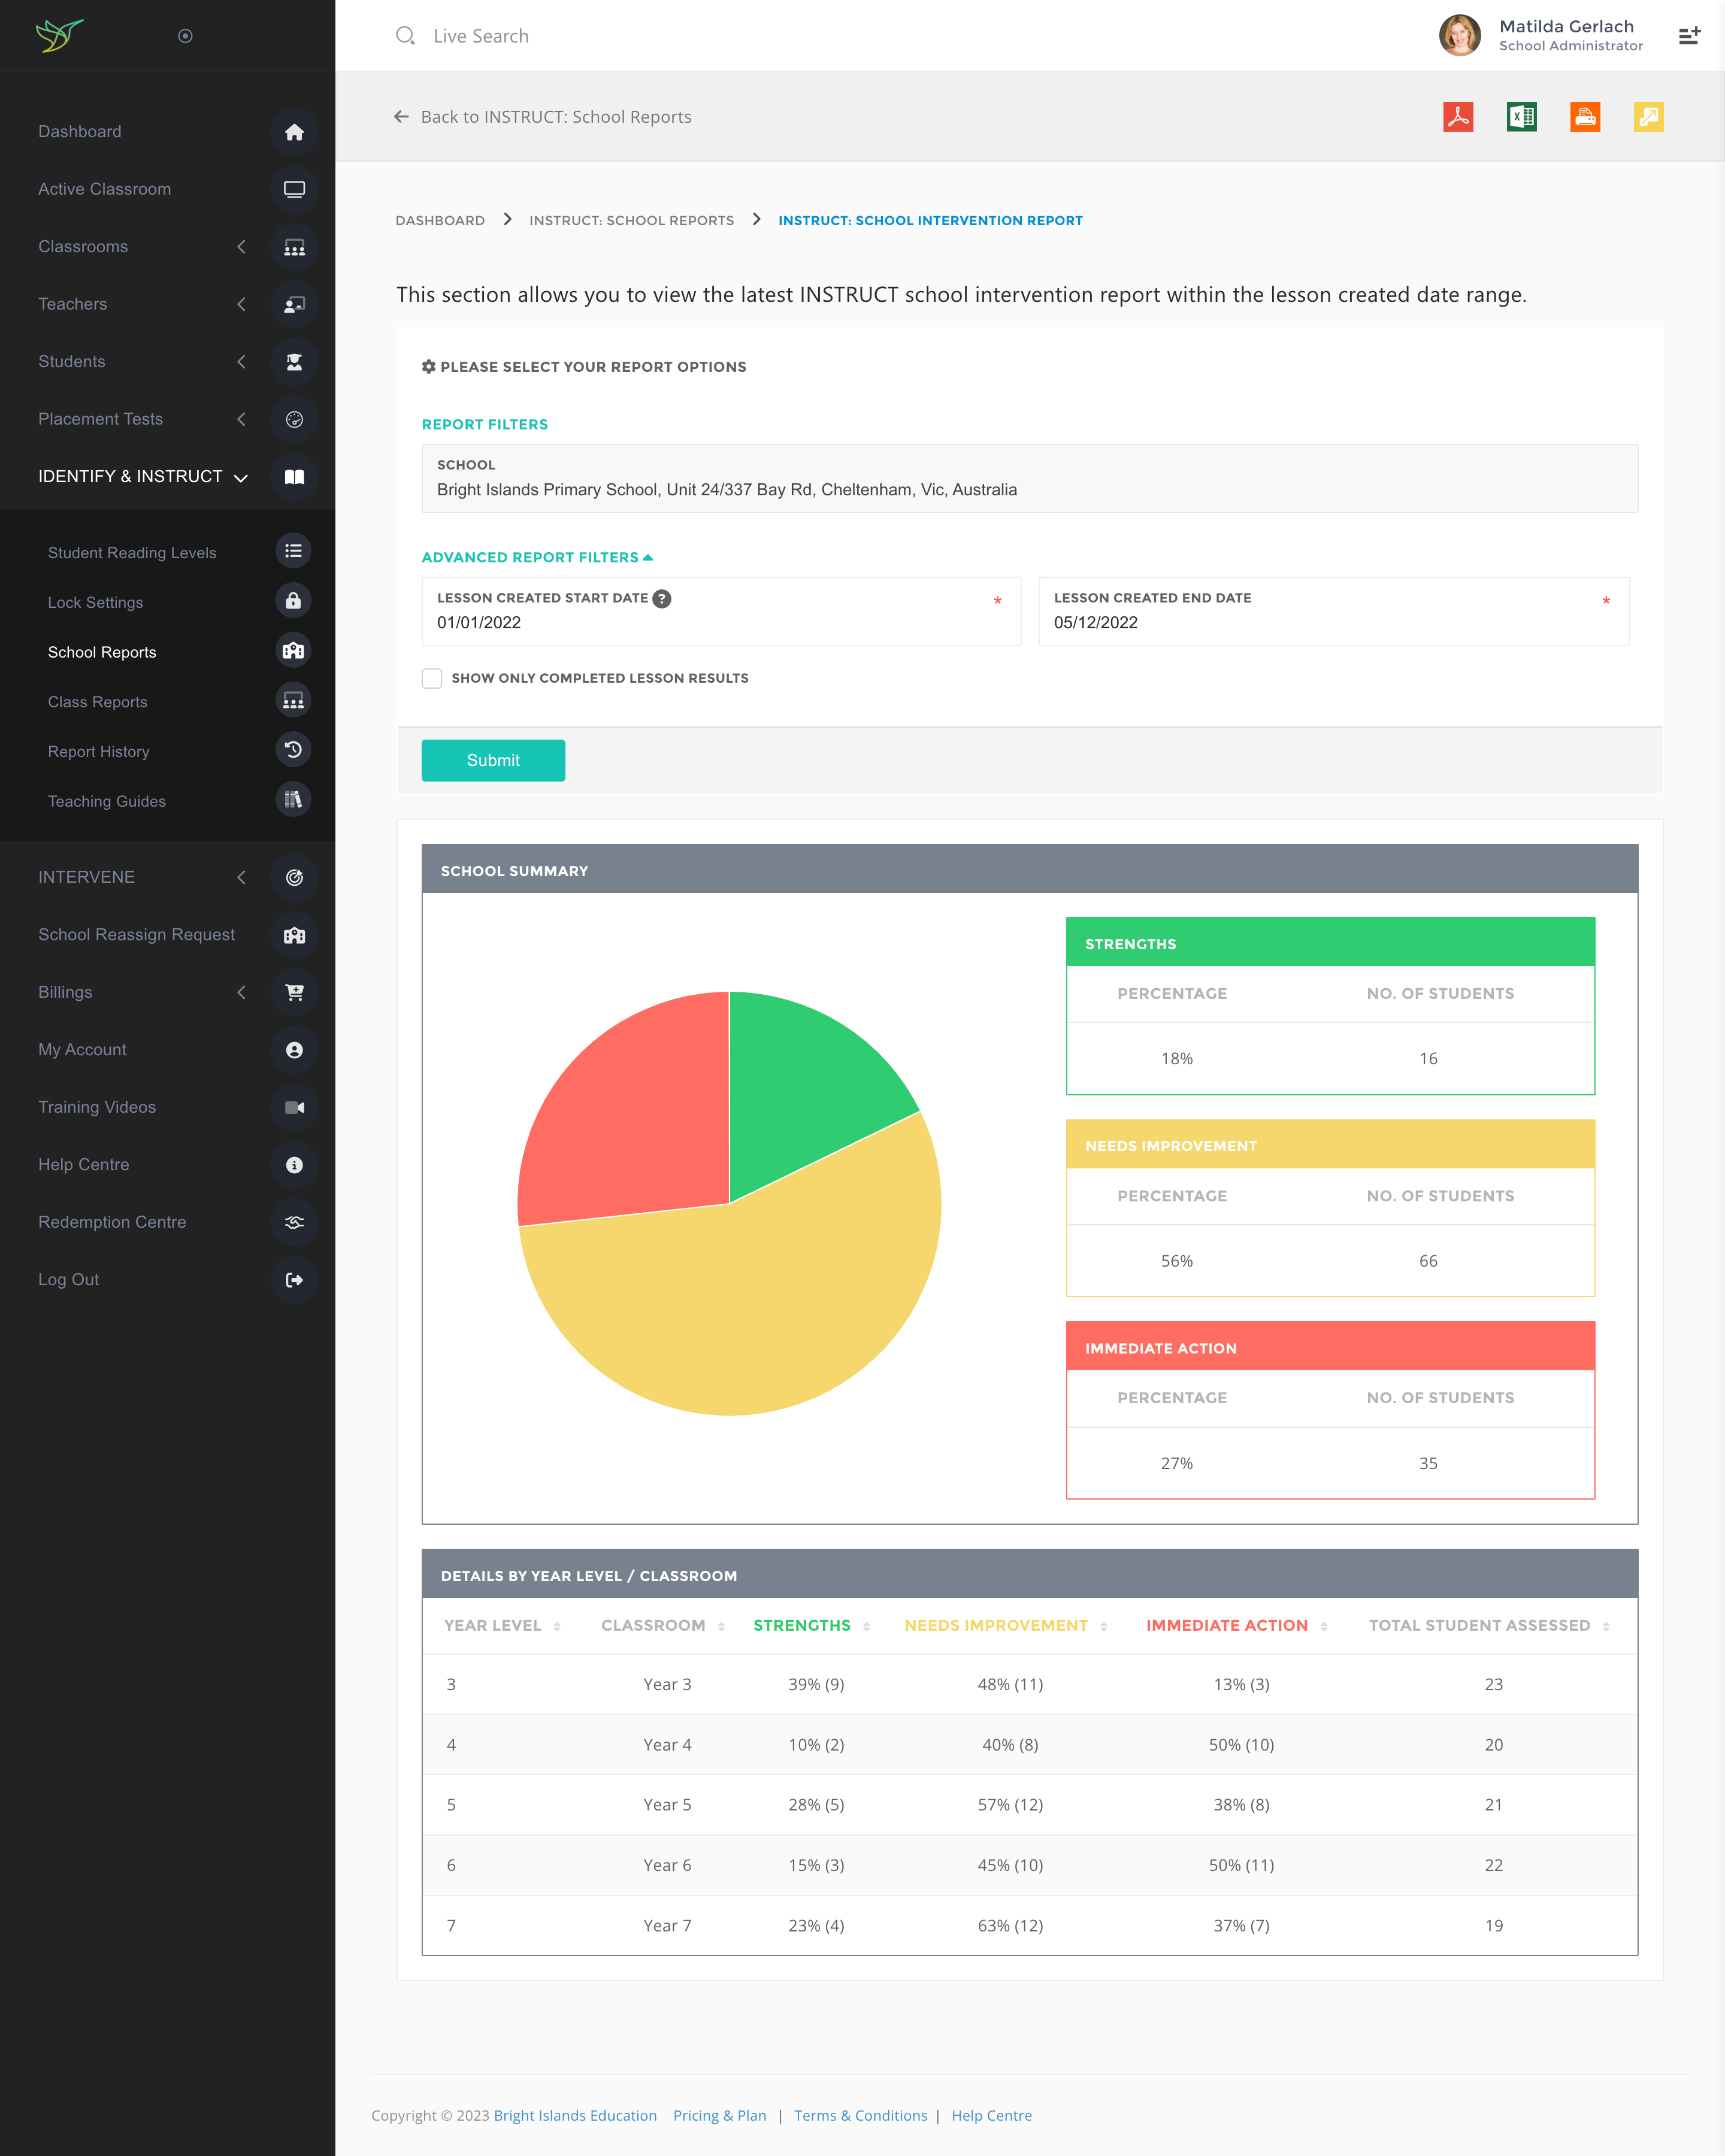
Task: Open Report History clock icon
Action: (293, 750)
